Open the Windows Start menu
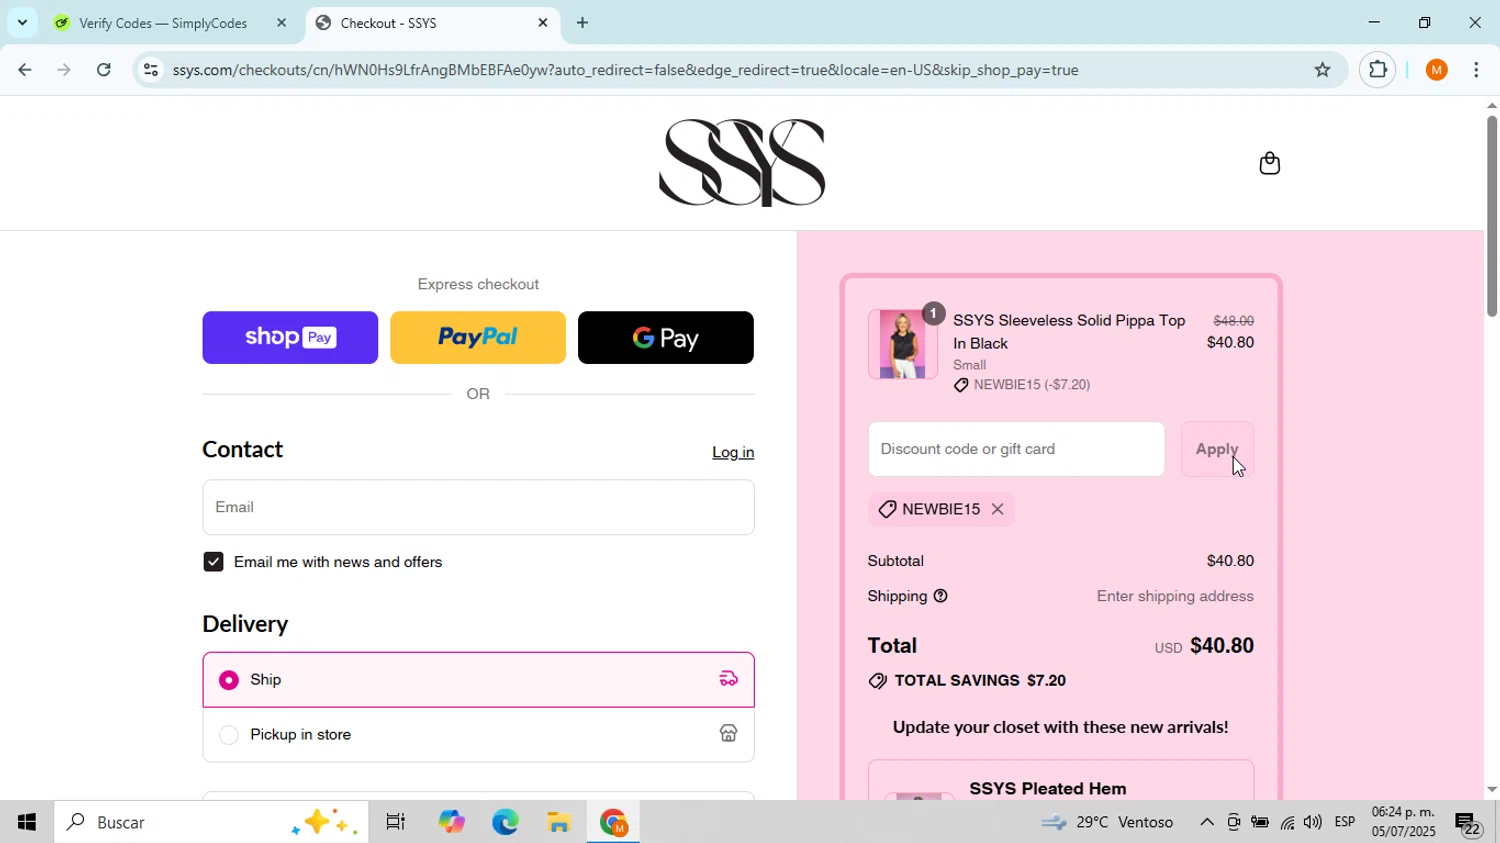 tap(27, 822)
